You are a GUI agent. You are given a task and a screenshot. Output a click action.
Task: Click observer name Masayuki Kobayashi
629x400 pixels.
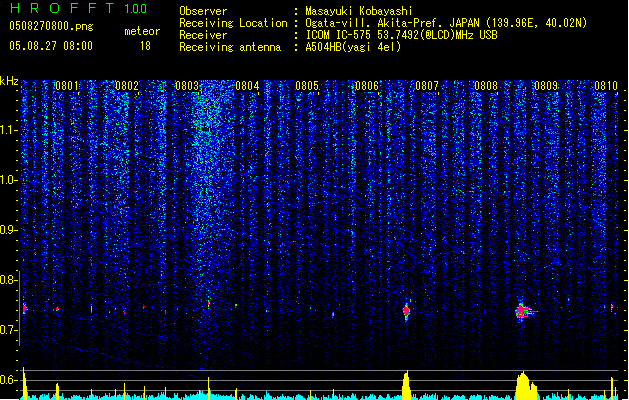359,11
